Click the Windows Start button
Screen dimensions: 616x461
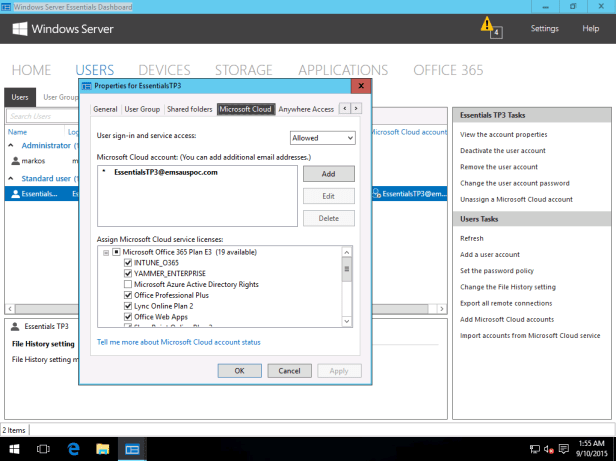16,450
